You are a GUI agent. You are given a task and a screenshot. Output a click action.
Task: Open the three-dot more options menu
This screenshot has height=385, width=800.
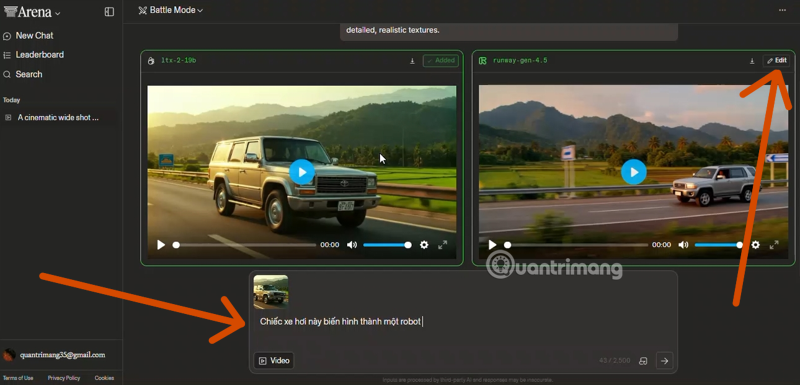click(x=782, y=10)
